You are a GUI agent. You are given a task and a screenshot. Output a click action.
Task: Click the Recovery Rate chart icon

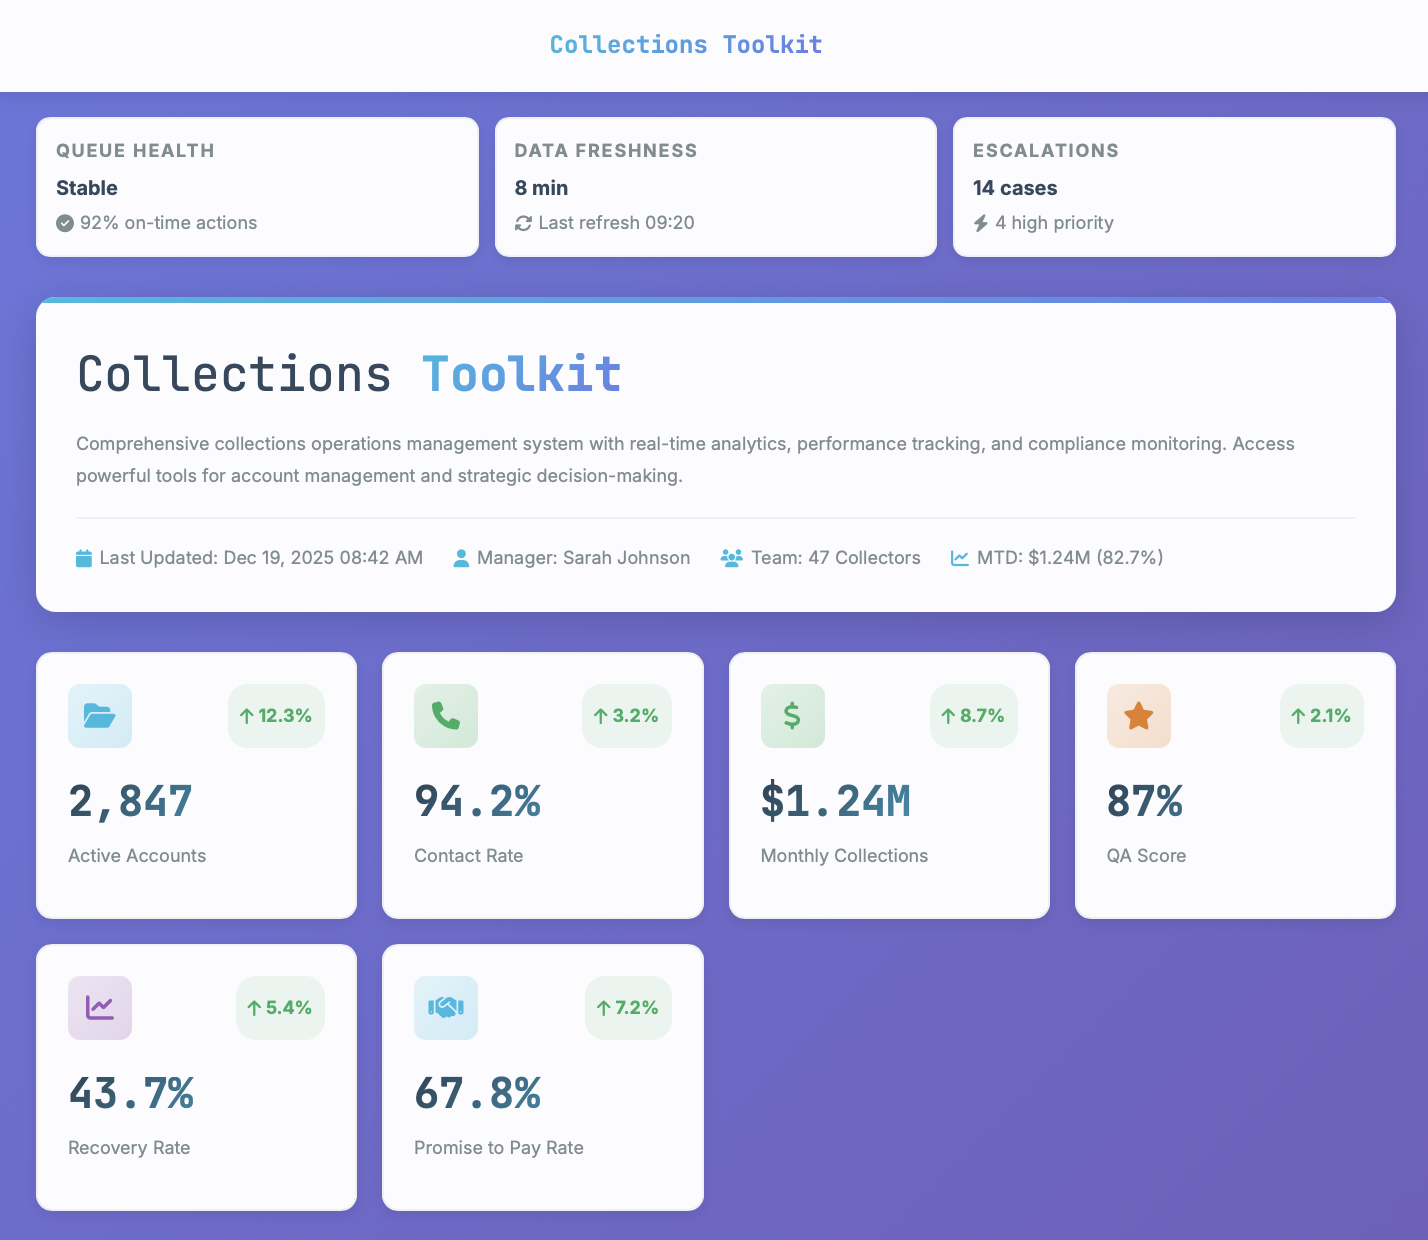[x=100, y=1008]
